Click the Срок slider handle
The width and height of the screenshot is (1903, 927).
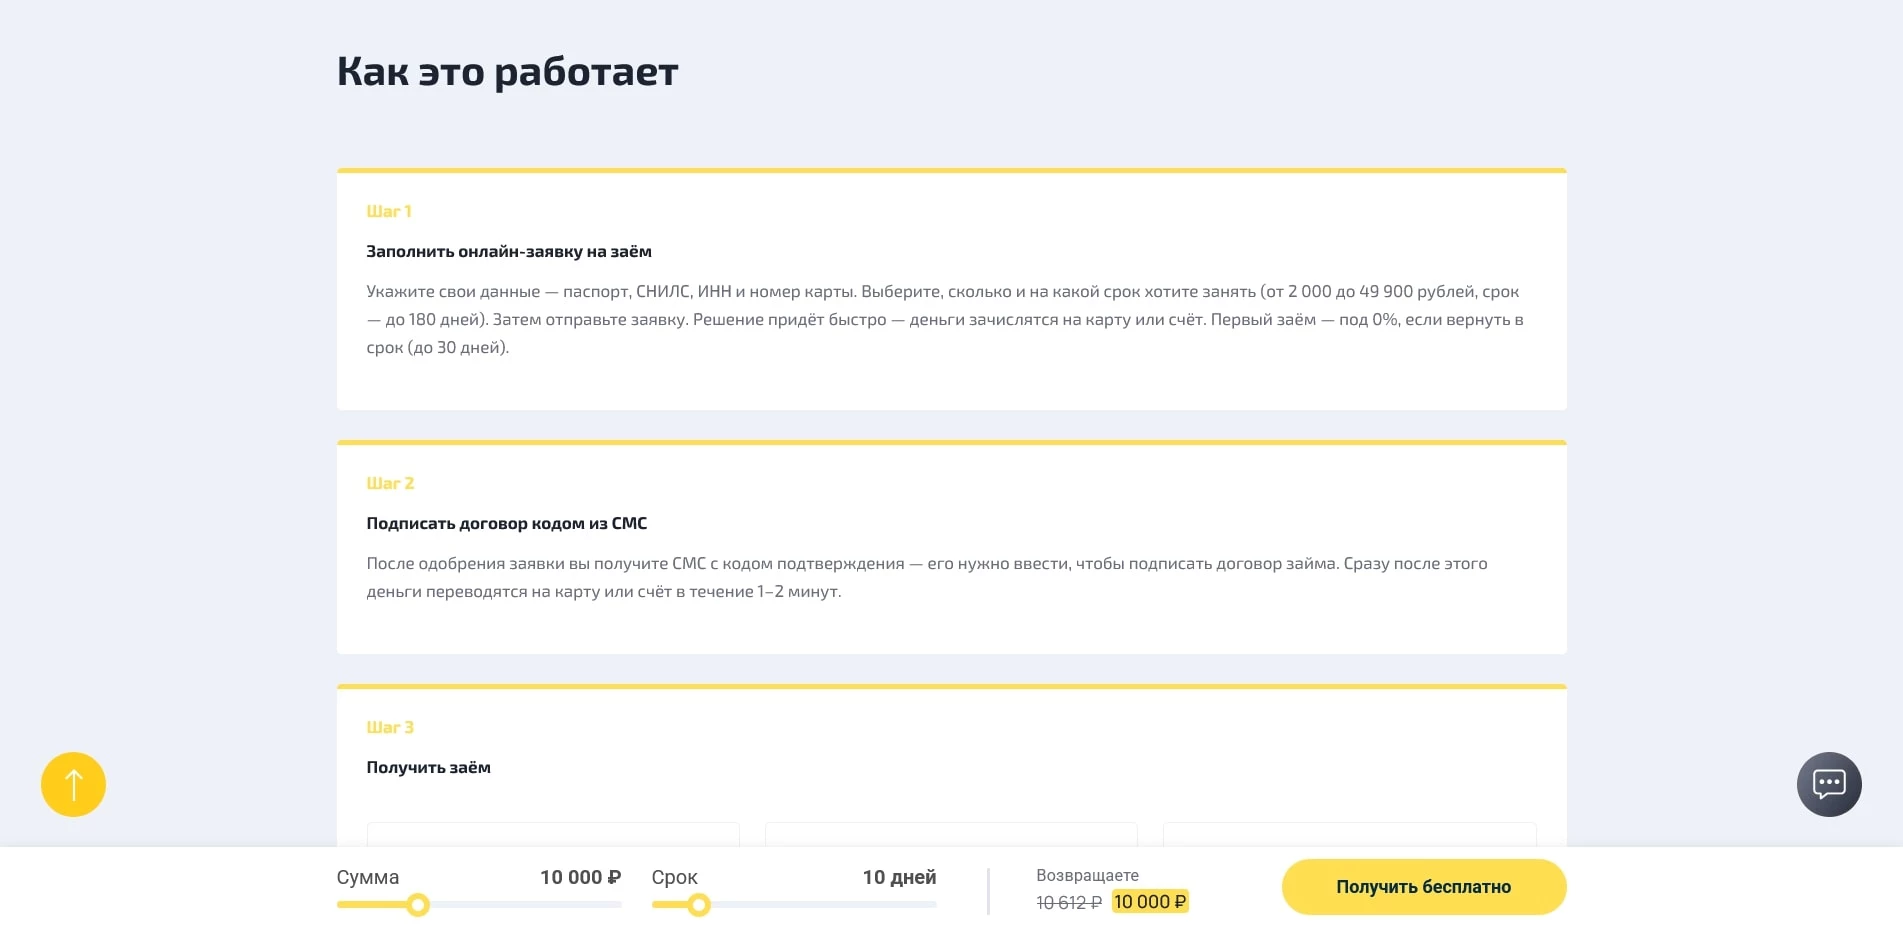point(698,905)
